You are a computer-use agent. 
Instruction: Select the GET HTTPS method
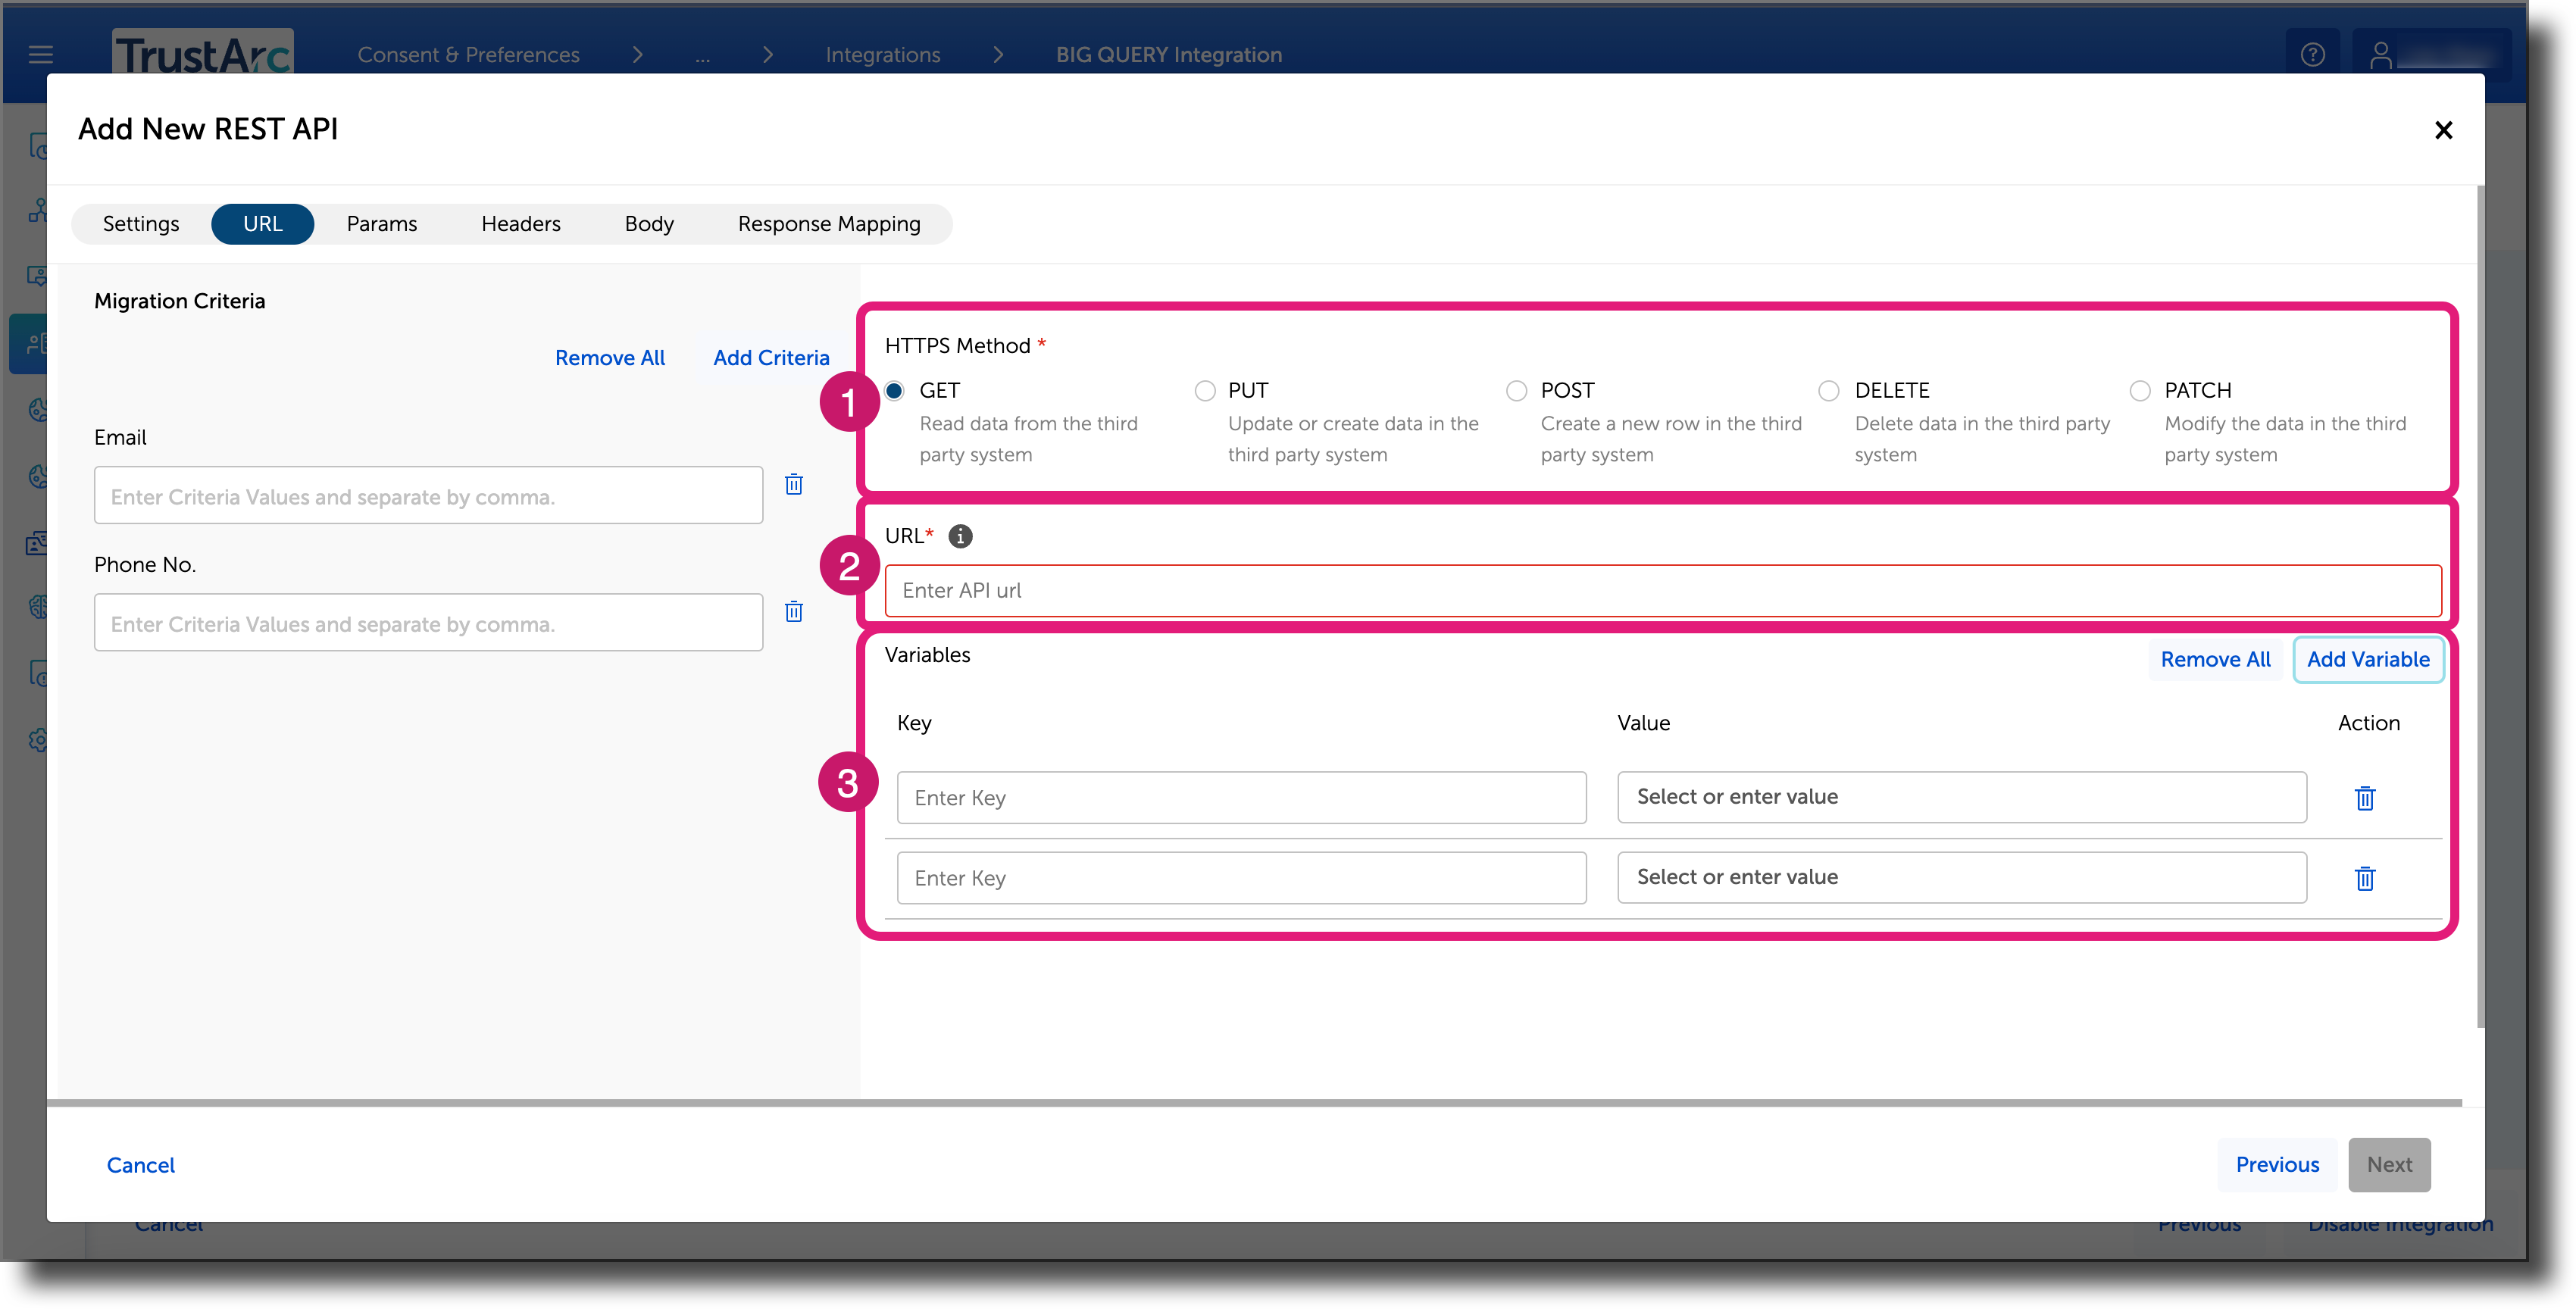pos(893,391)
